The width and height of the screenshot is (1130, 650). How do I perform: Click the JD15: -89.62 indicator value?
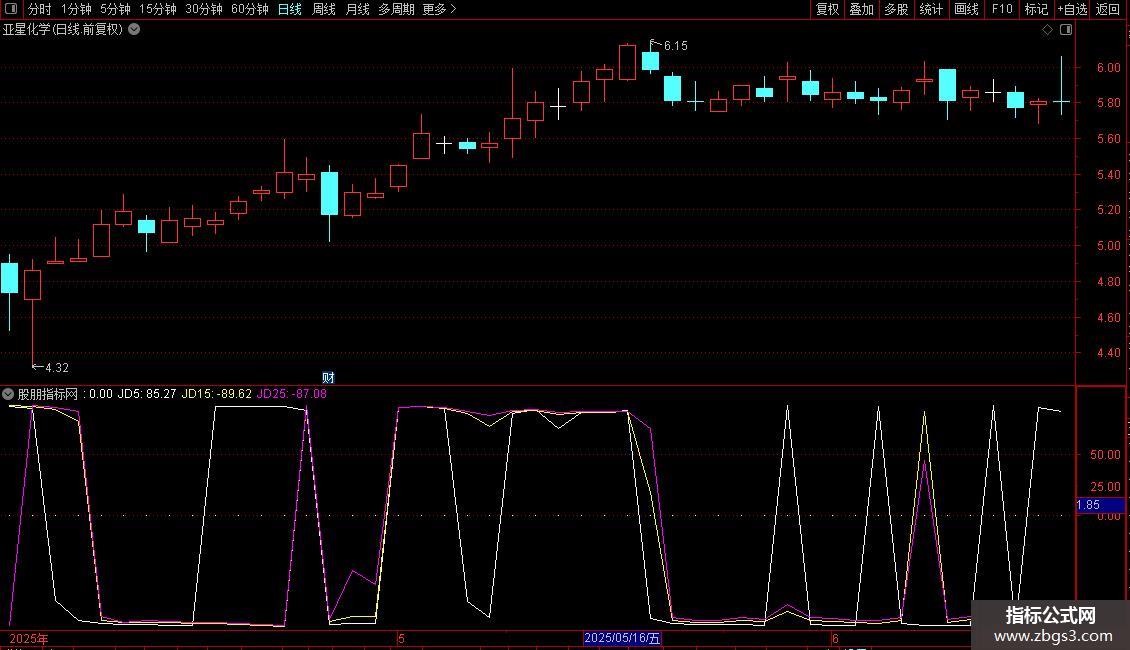click(x=217, y=394)
